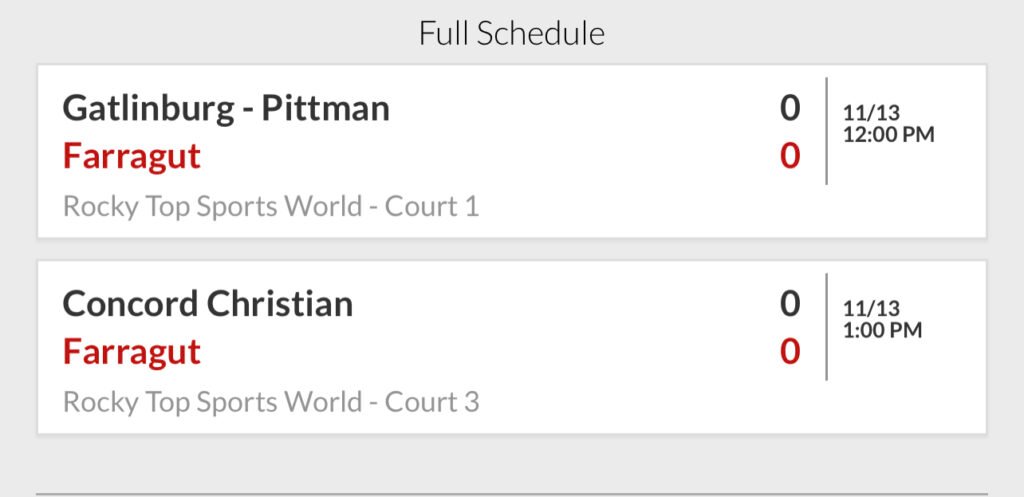Select the 1:00 PM game time
The image size is (1024, 497).
coord(881,330)
